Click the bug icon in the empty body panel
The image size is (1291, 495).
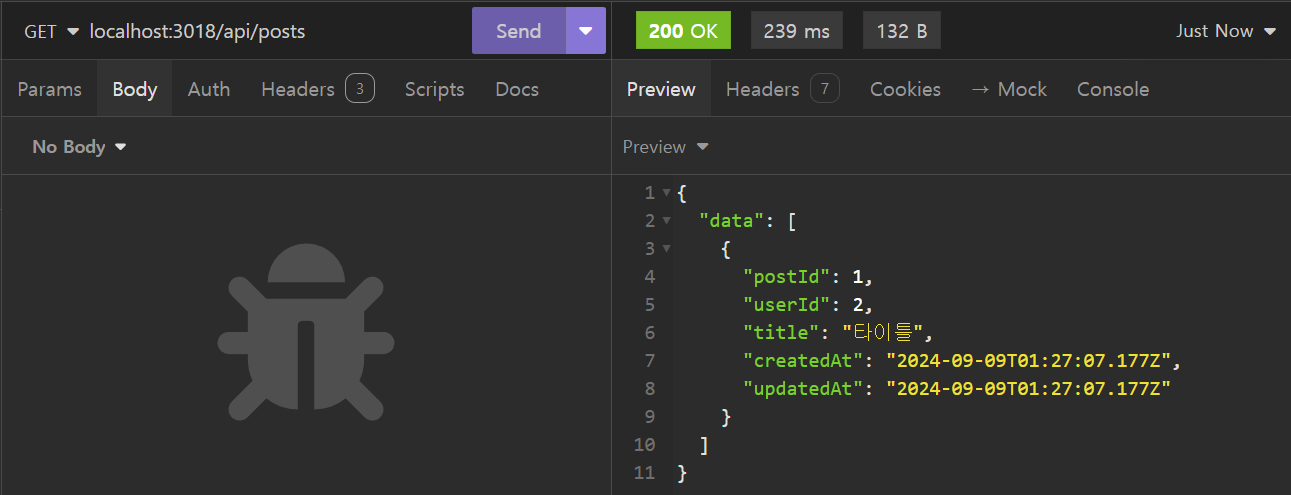306,332
